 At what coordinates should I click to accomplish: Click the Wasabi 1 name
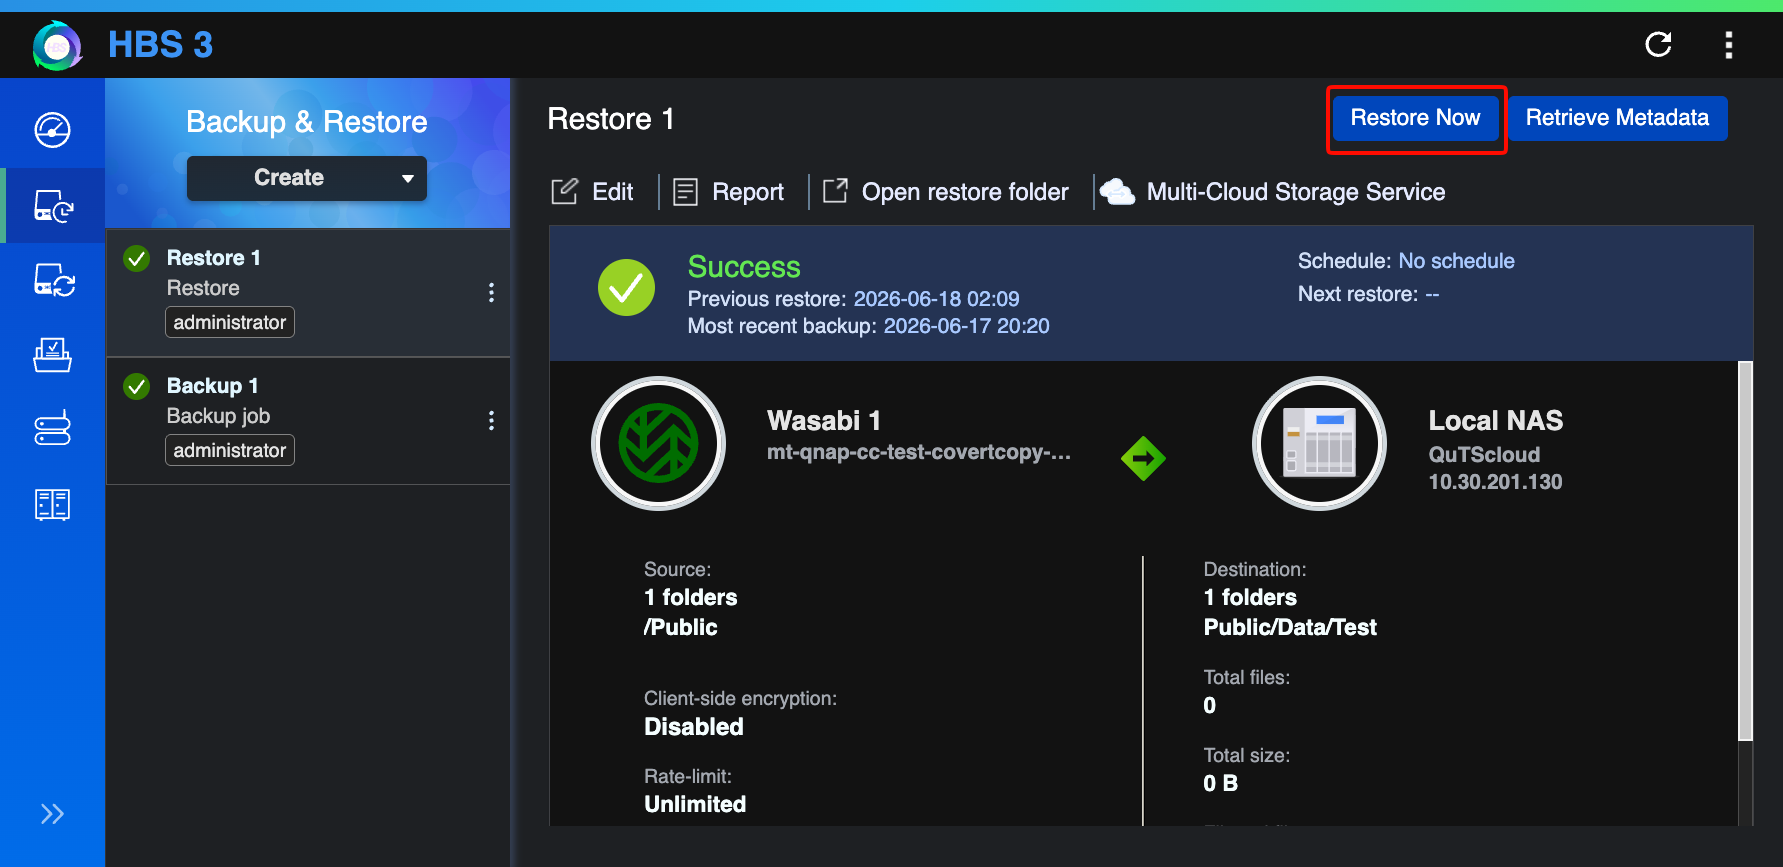(823, 420)
